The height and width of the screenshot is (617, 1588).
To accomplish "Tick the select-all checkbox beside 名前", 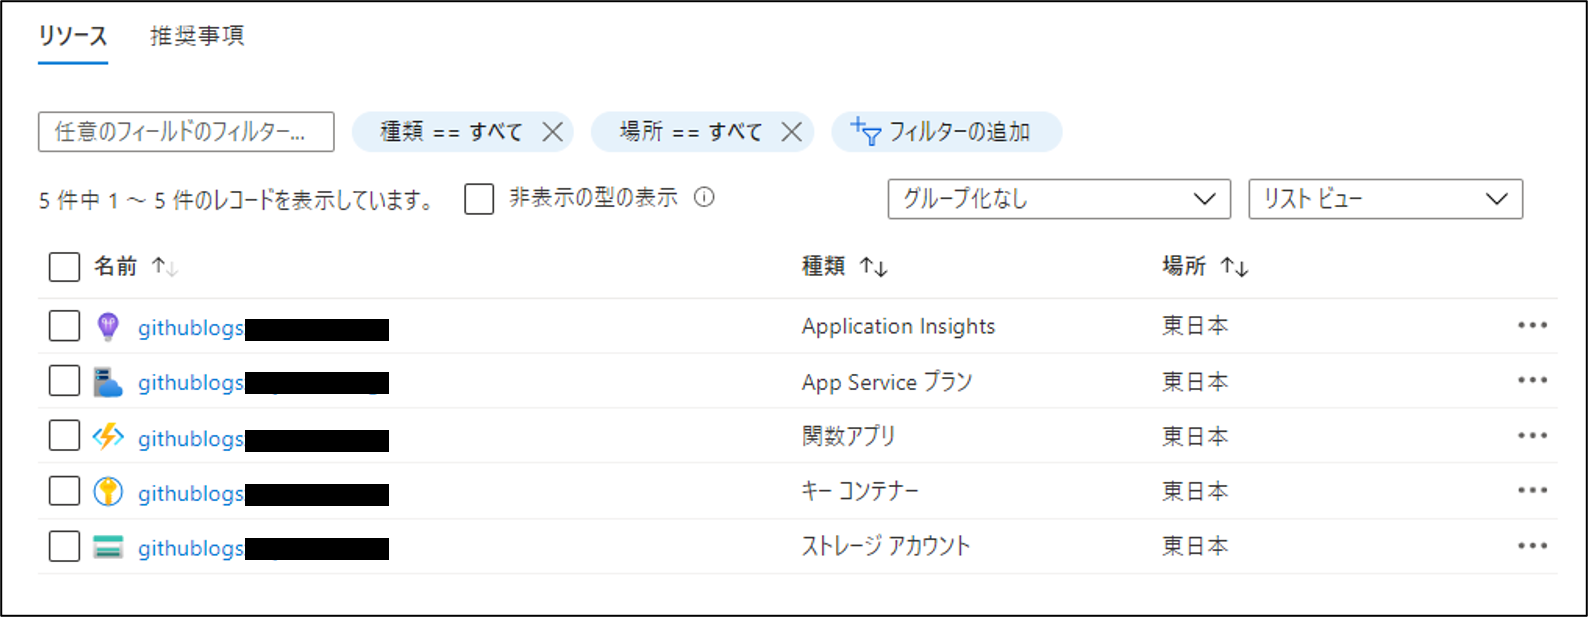I will point(65,267).
